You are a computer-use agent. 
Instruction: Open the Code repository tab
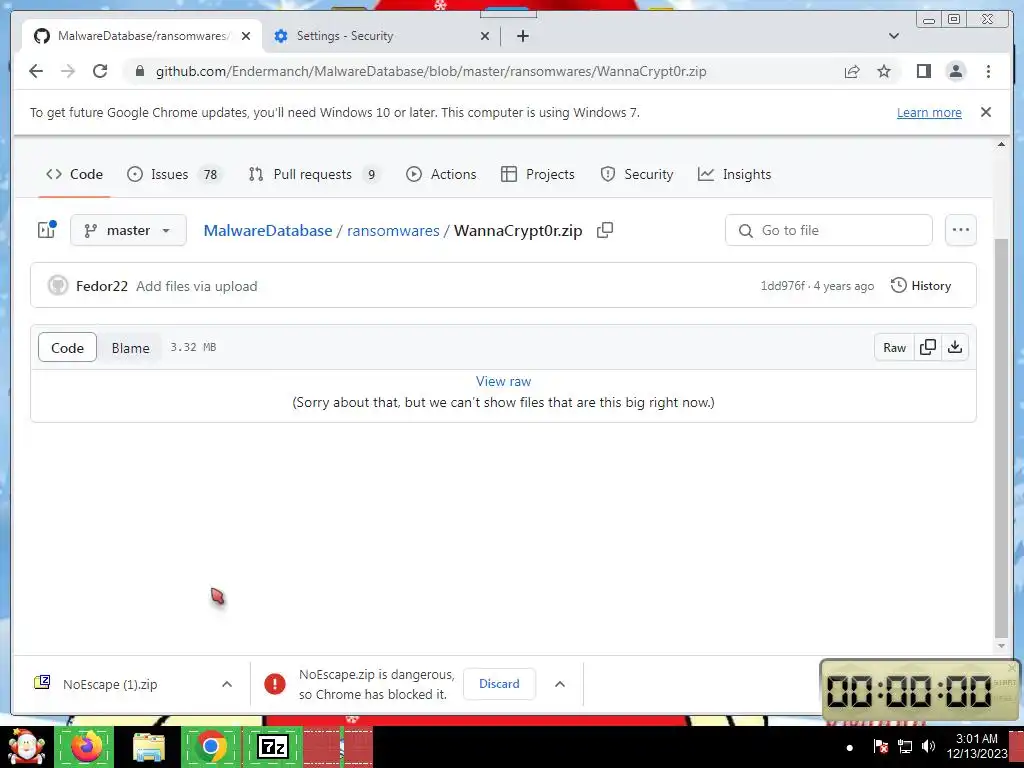74,174
